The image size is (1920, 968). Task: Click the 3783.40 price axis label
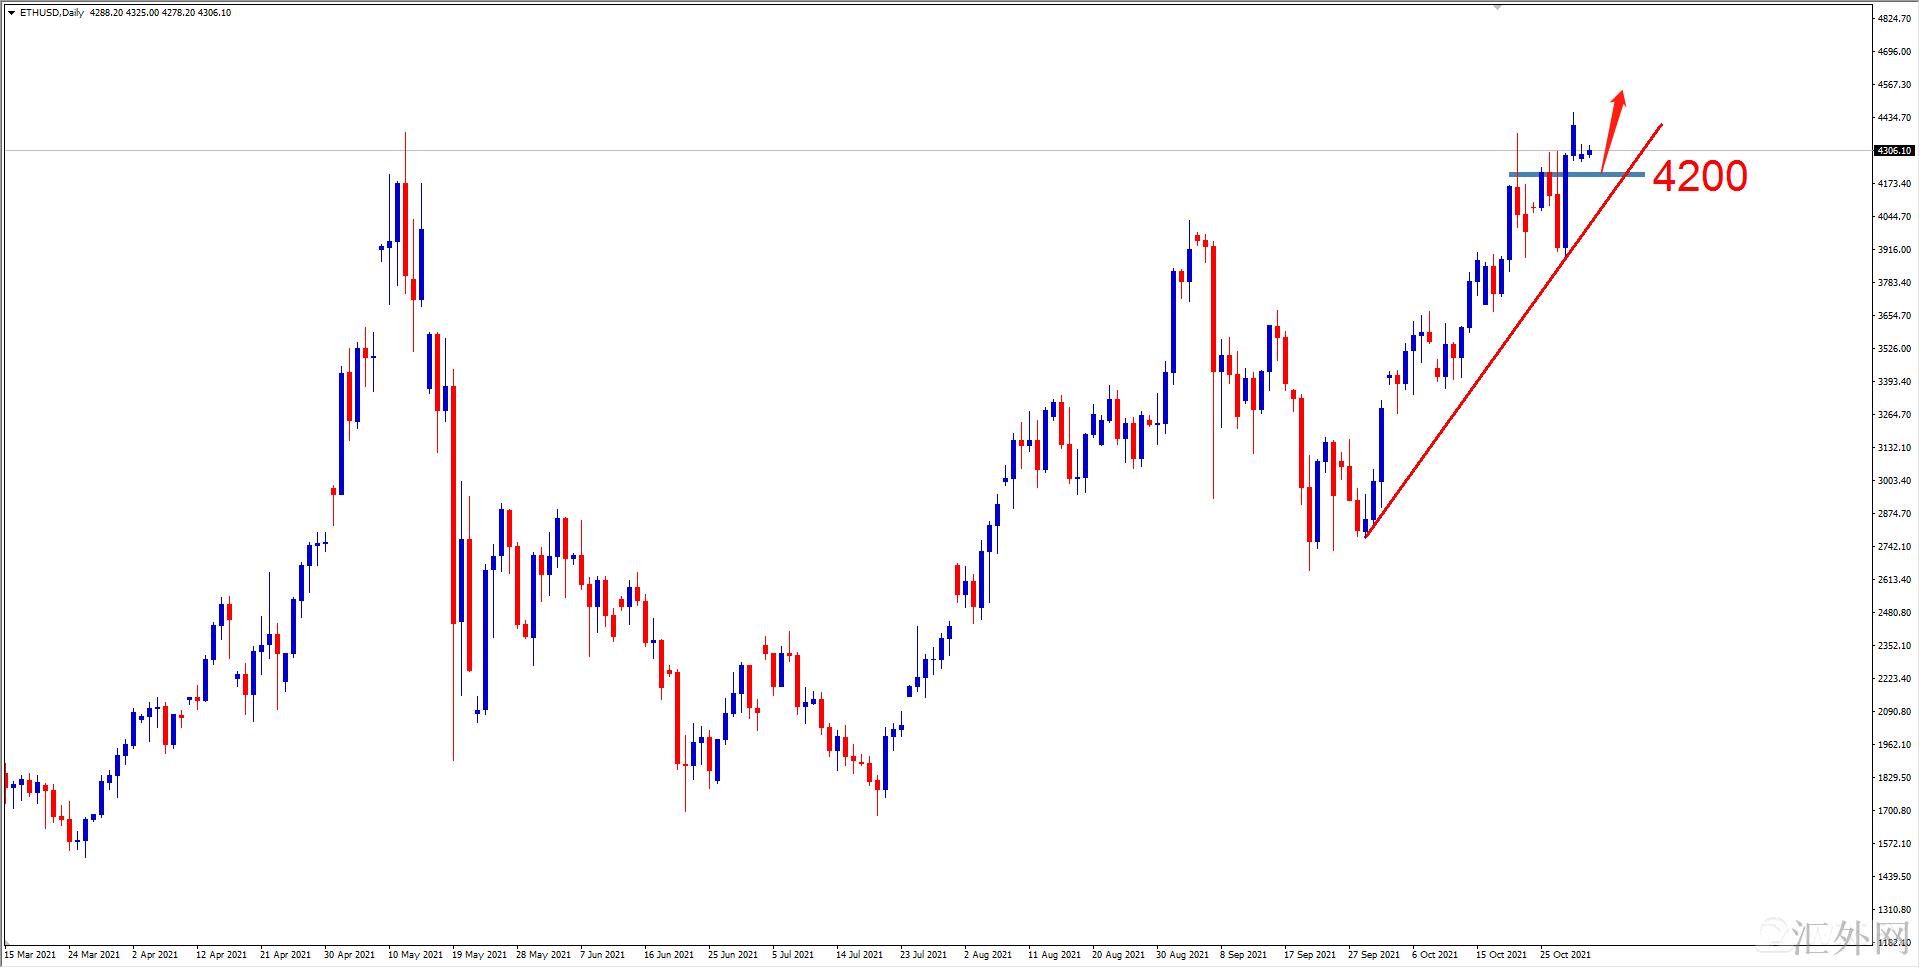[1894, 283]
